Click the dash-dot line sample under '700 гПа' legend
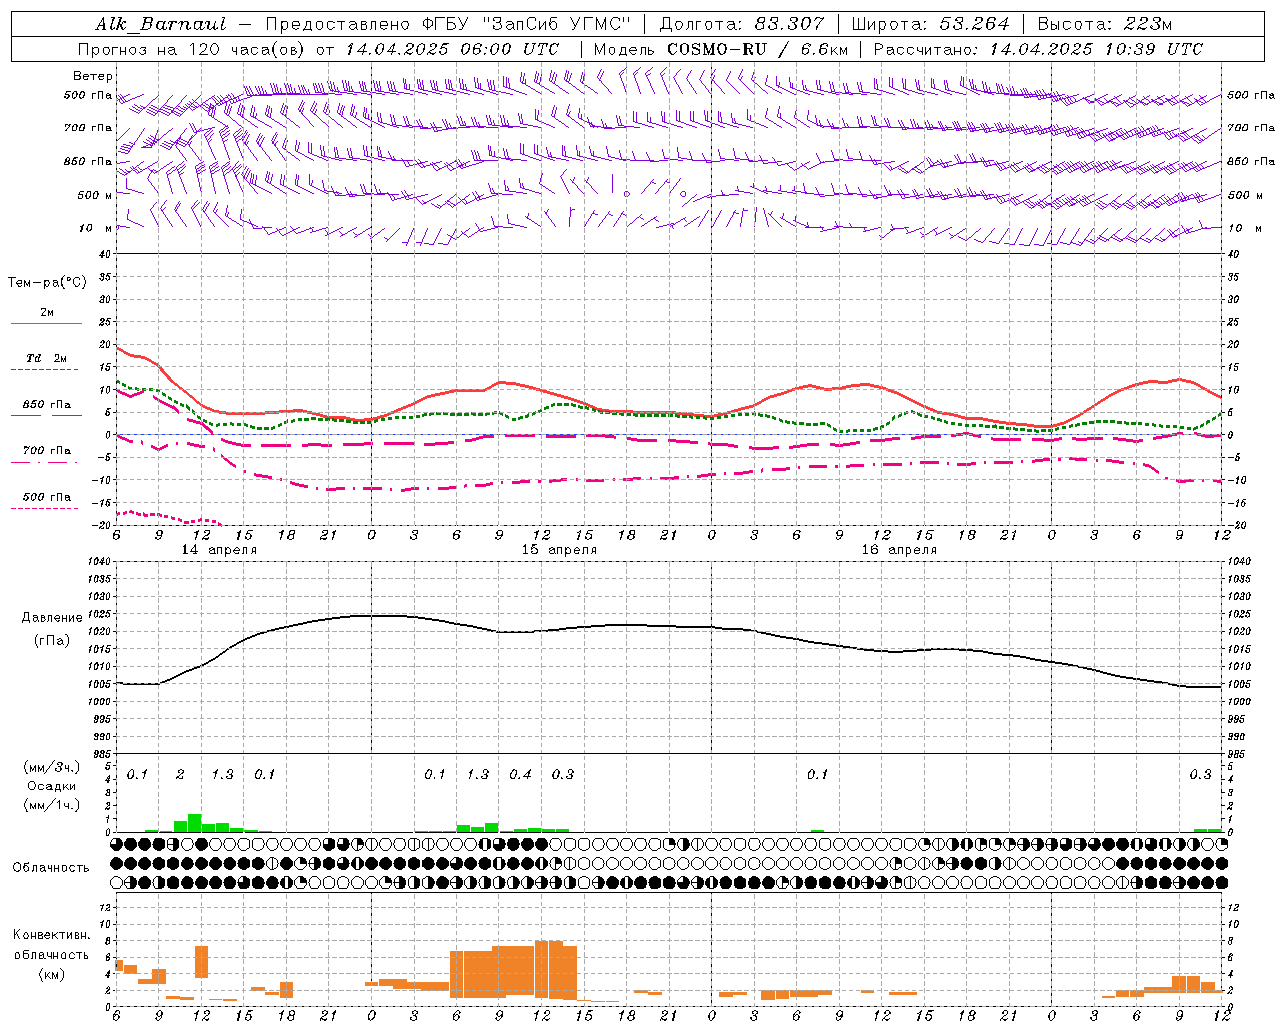The width and height of the screenshot is (1280, 1024). (x=46, y=463)
